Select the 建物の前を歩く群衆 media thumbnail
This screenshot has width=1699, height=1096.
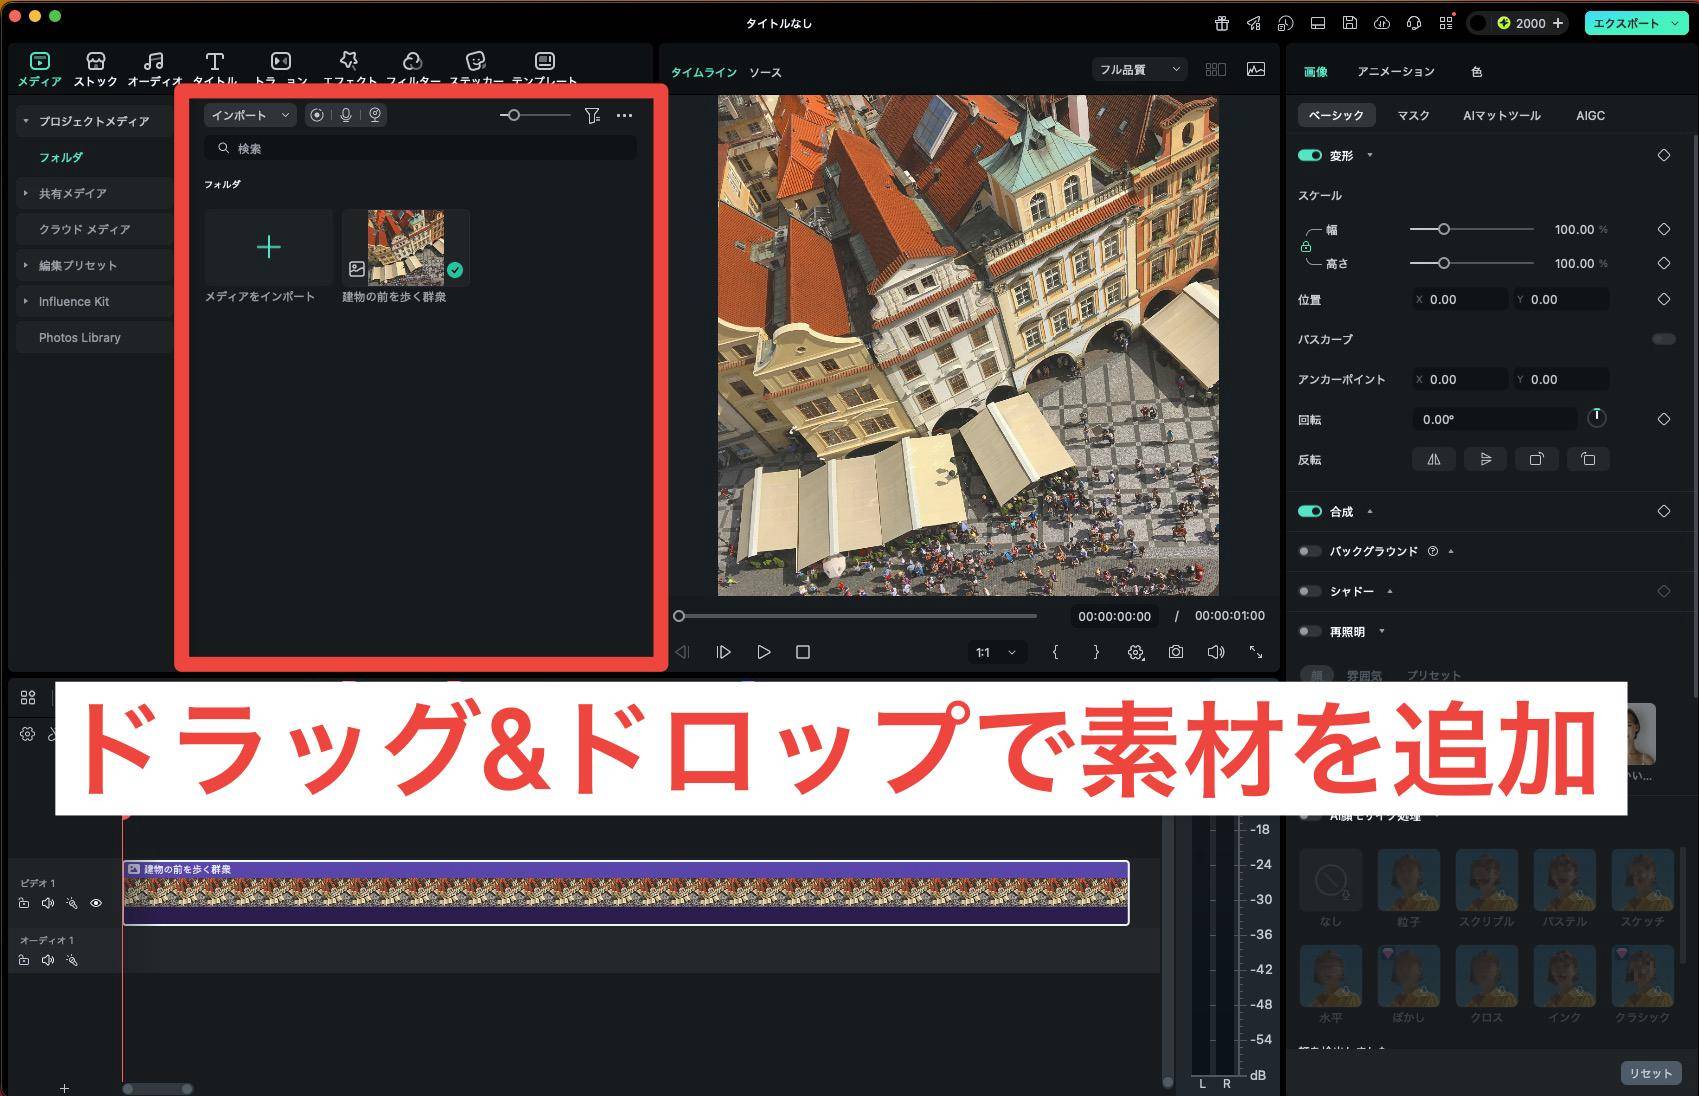pos(405,247)
